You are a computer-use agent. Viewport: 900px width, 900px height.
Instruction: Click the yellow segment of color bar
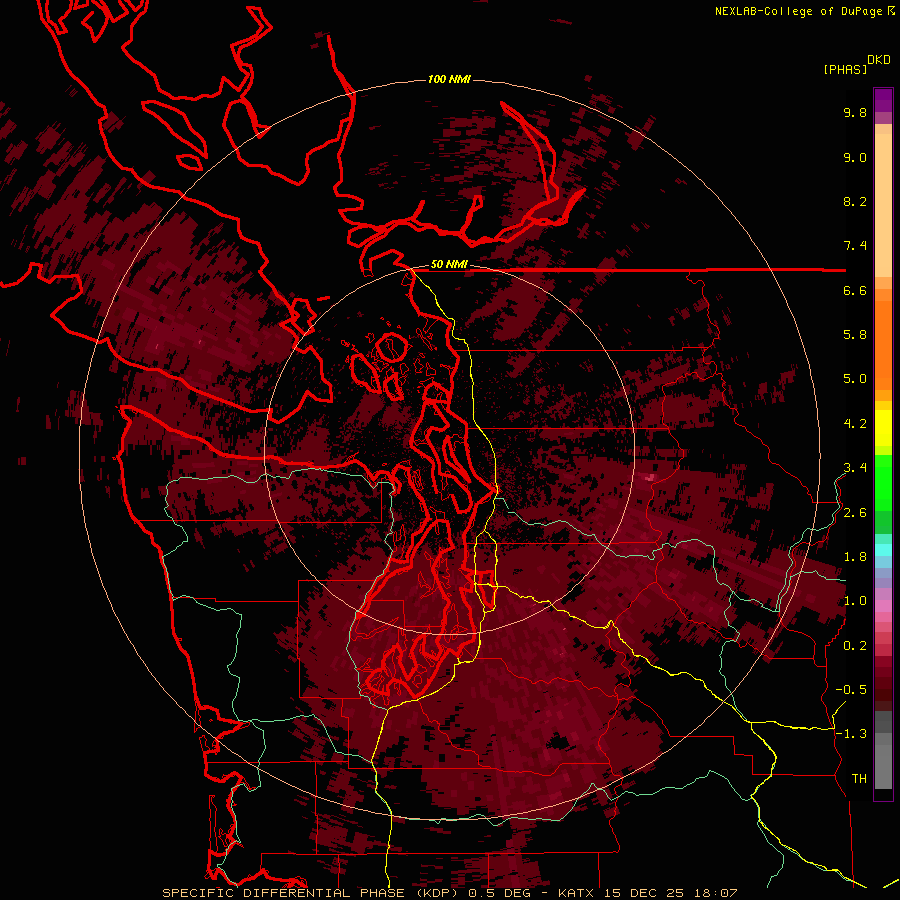[883, 428]
